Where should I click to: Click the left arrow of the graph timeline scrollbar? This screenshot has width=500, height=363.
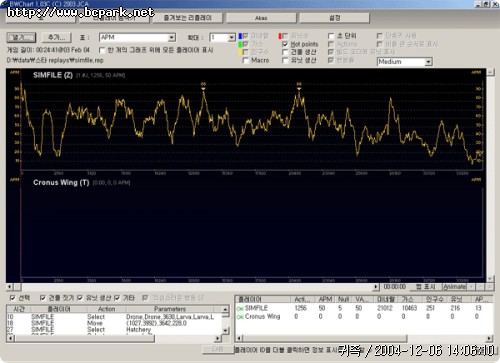(x=10, y=287)
